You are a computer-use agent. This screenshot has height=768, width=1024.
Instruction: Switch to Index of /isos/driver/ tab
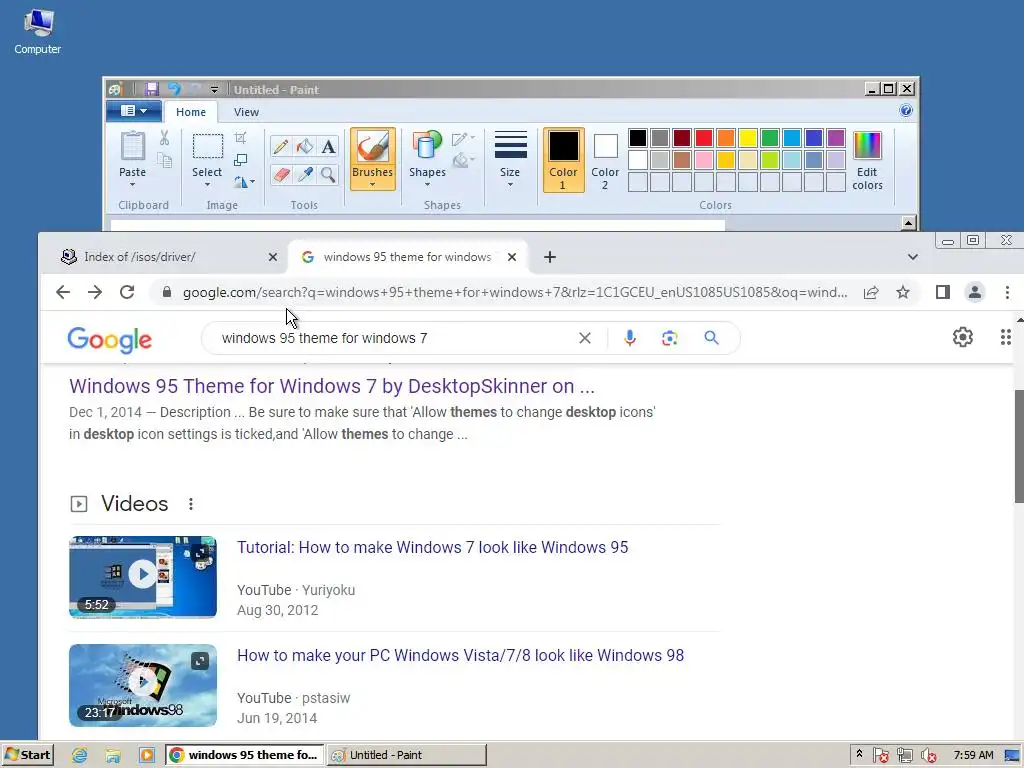(163, 257)
